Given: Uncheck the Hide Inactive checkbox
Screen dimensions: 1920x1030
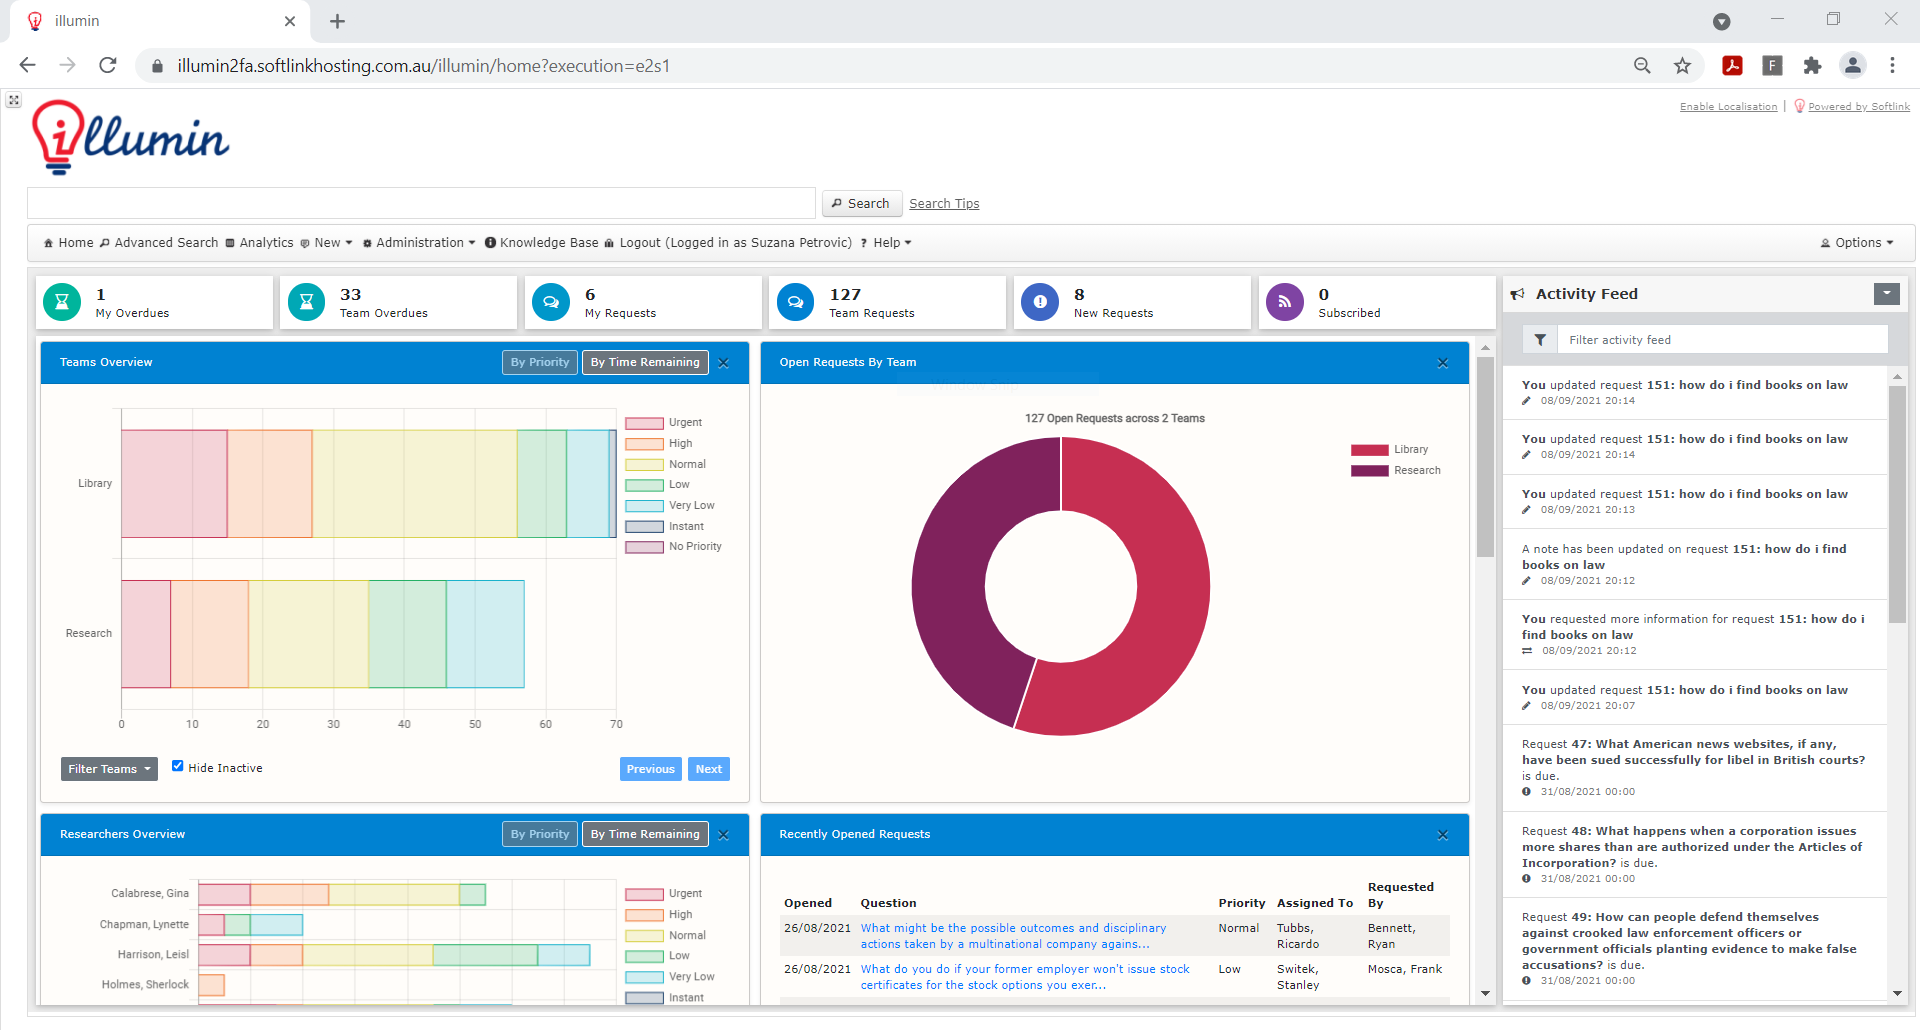Looking at the screenshot, I should pos(178,766).
